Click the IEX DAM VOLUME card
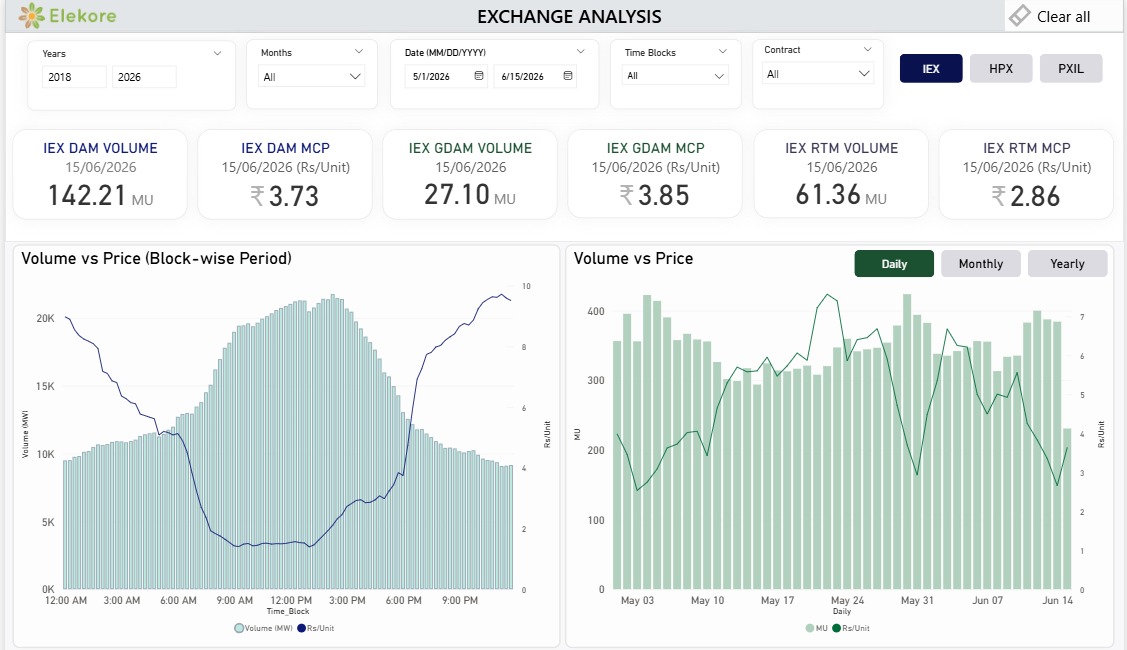This screenshot has height=650, width=1127. click(x=100, y=175)
